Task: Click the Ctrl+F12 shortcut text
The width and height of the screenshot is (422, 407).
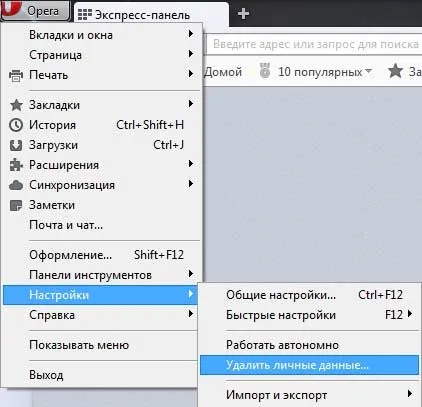Action: 380,295
